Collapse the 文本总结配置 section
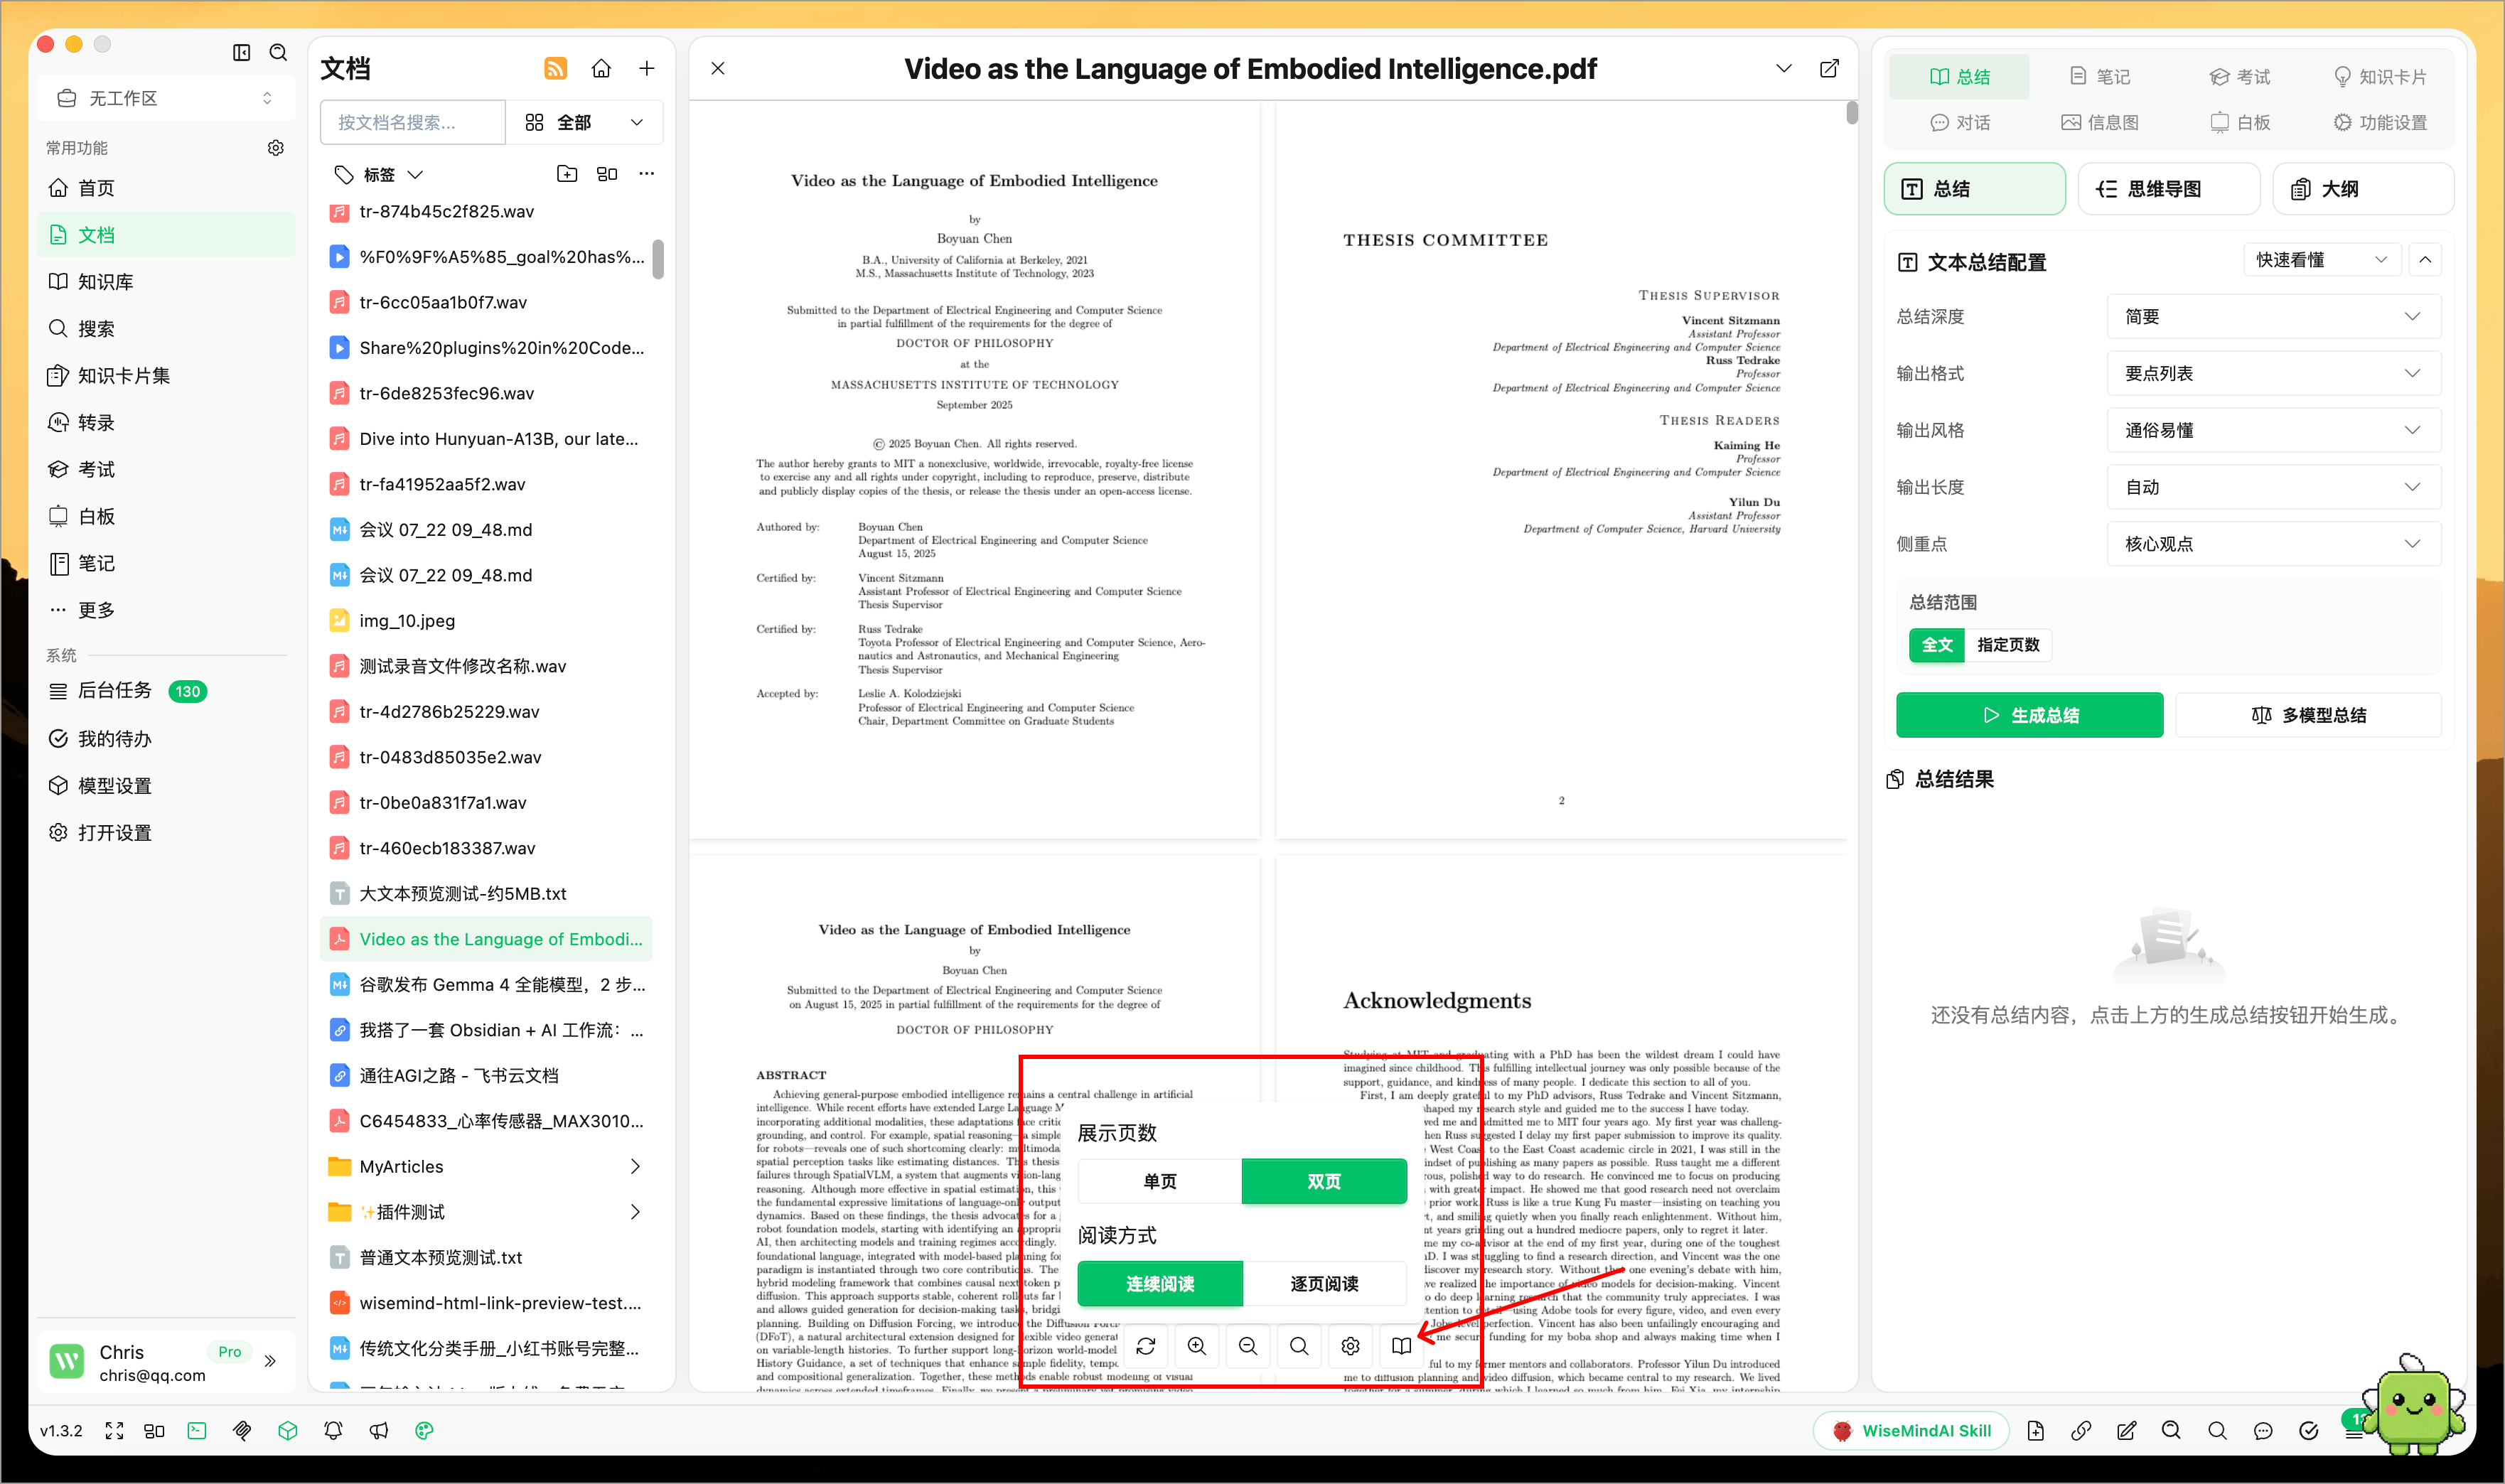The height and width of the screenshot is (1484, 2505). point(2425,260)
